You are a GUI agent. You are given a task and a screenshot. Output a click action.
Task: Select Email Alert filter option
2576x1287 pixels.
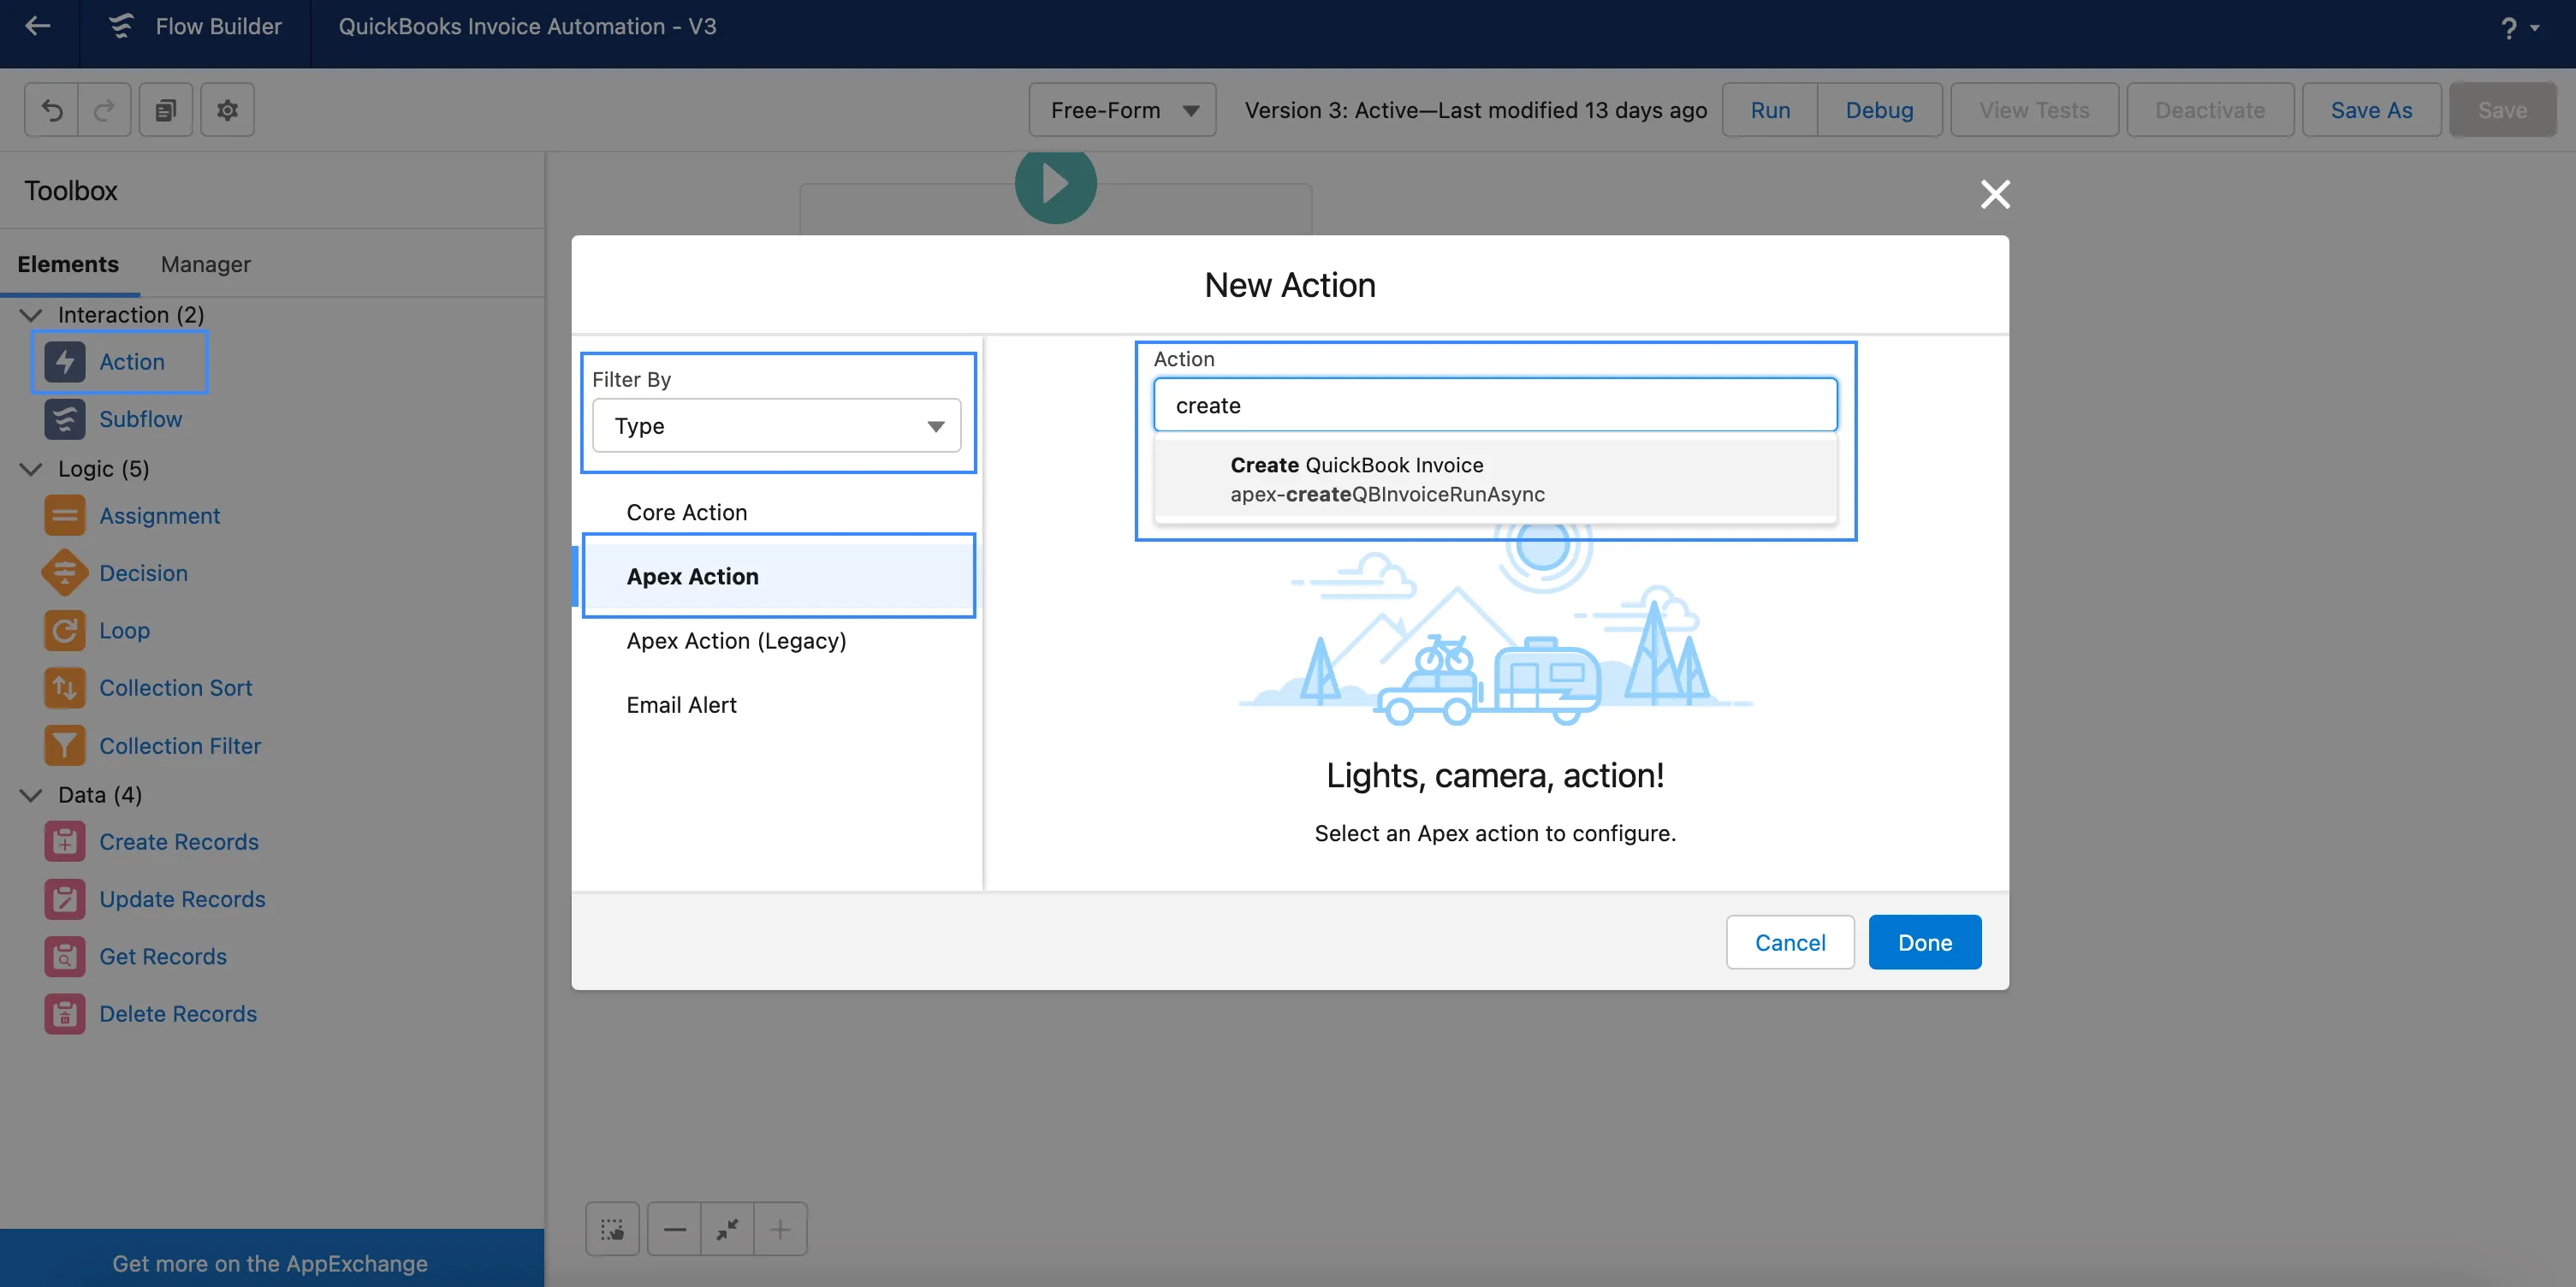pos(681,705)
